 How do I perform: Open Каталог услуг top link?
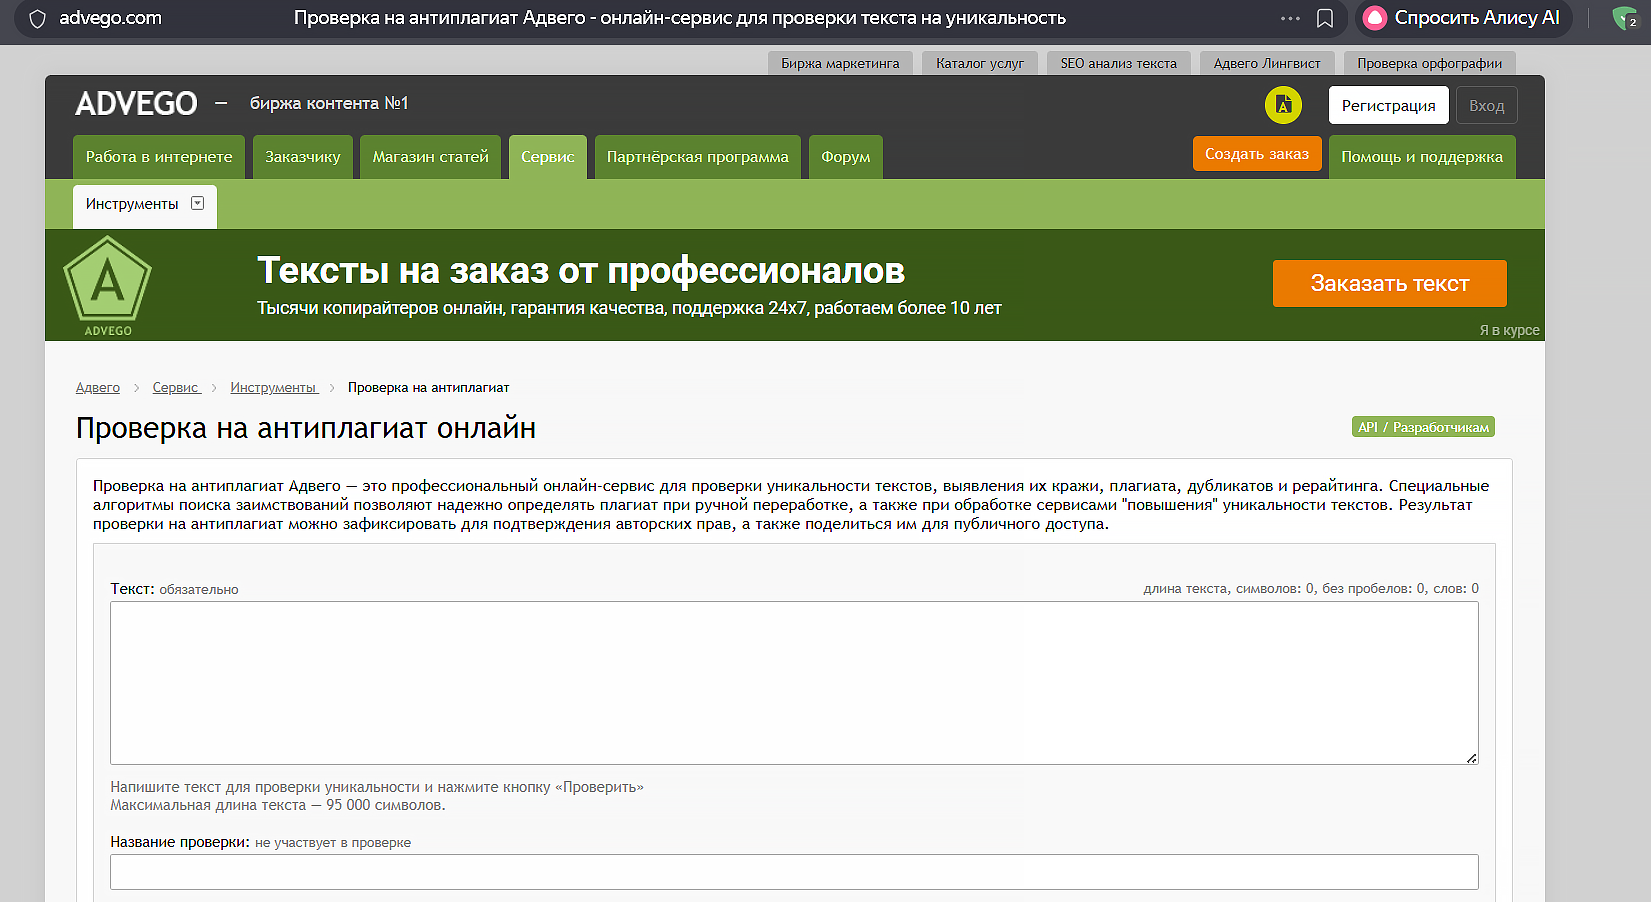click(x=980, y=63)
